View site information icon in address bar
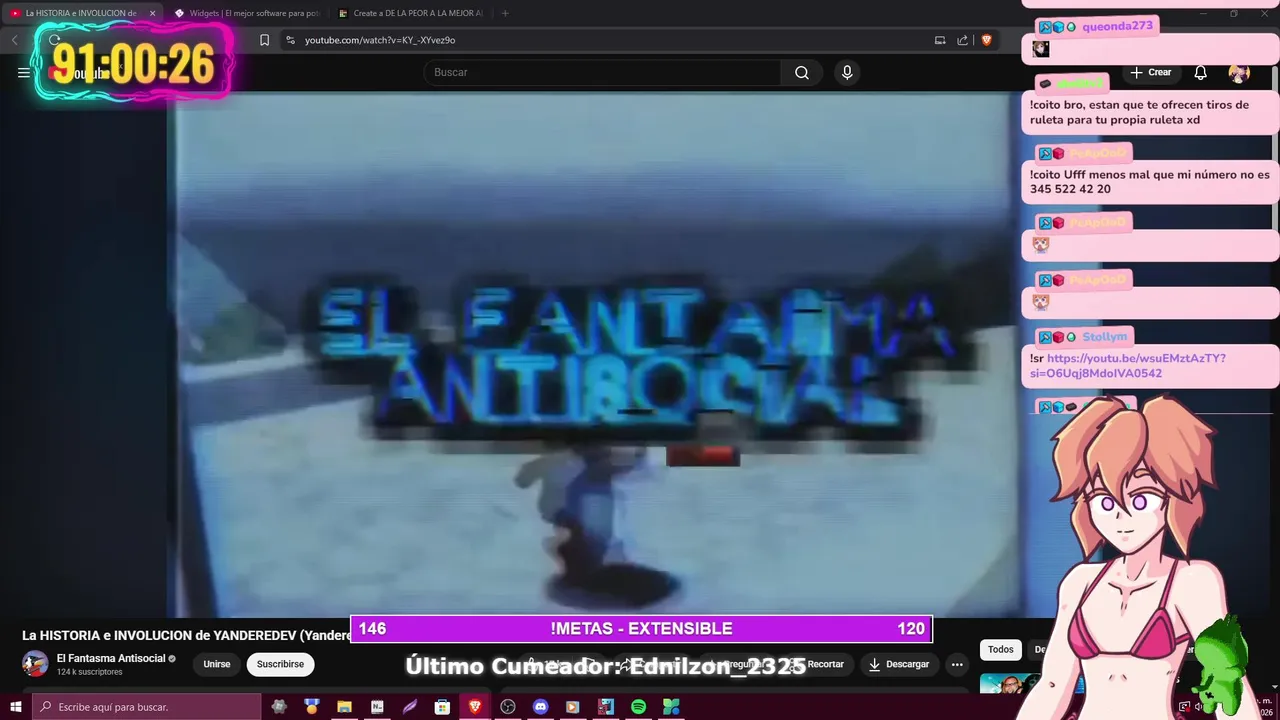This screenshot has height=720, width=1280. pyautogui.click(x=290, y=40)
